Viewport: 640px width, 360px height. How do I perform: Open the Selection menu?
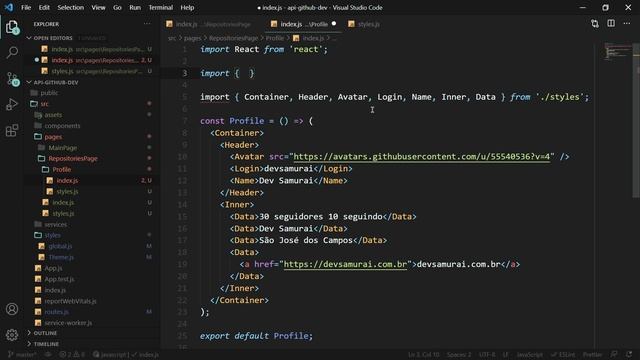[x=71, y=7]
